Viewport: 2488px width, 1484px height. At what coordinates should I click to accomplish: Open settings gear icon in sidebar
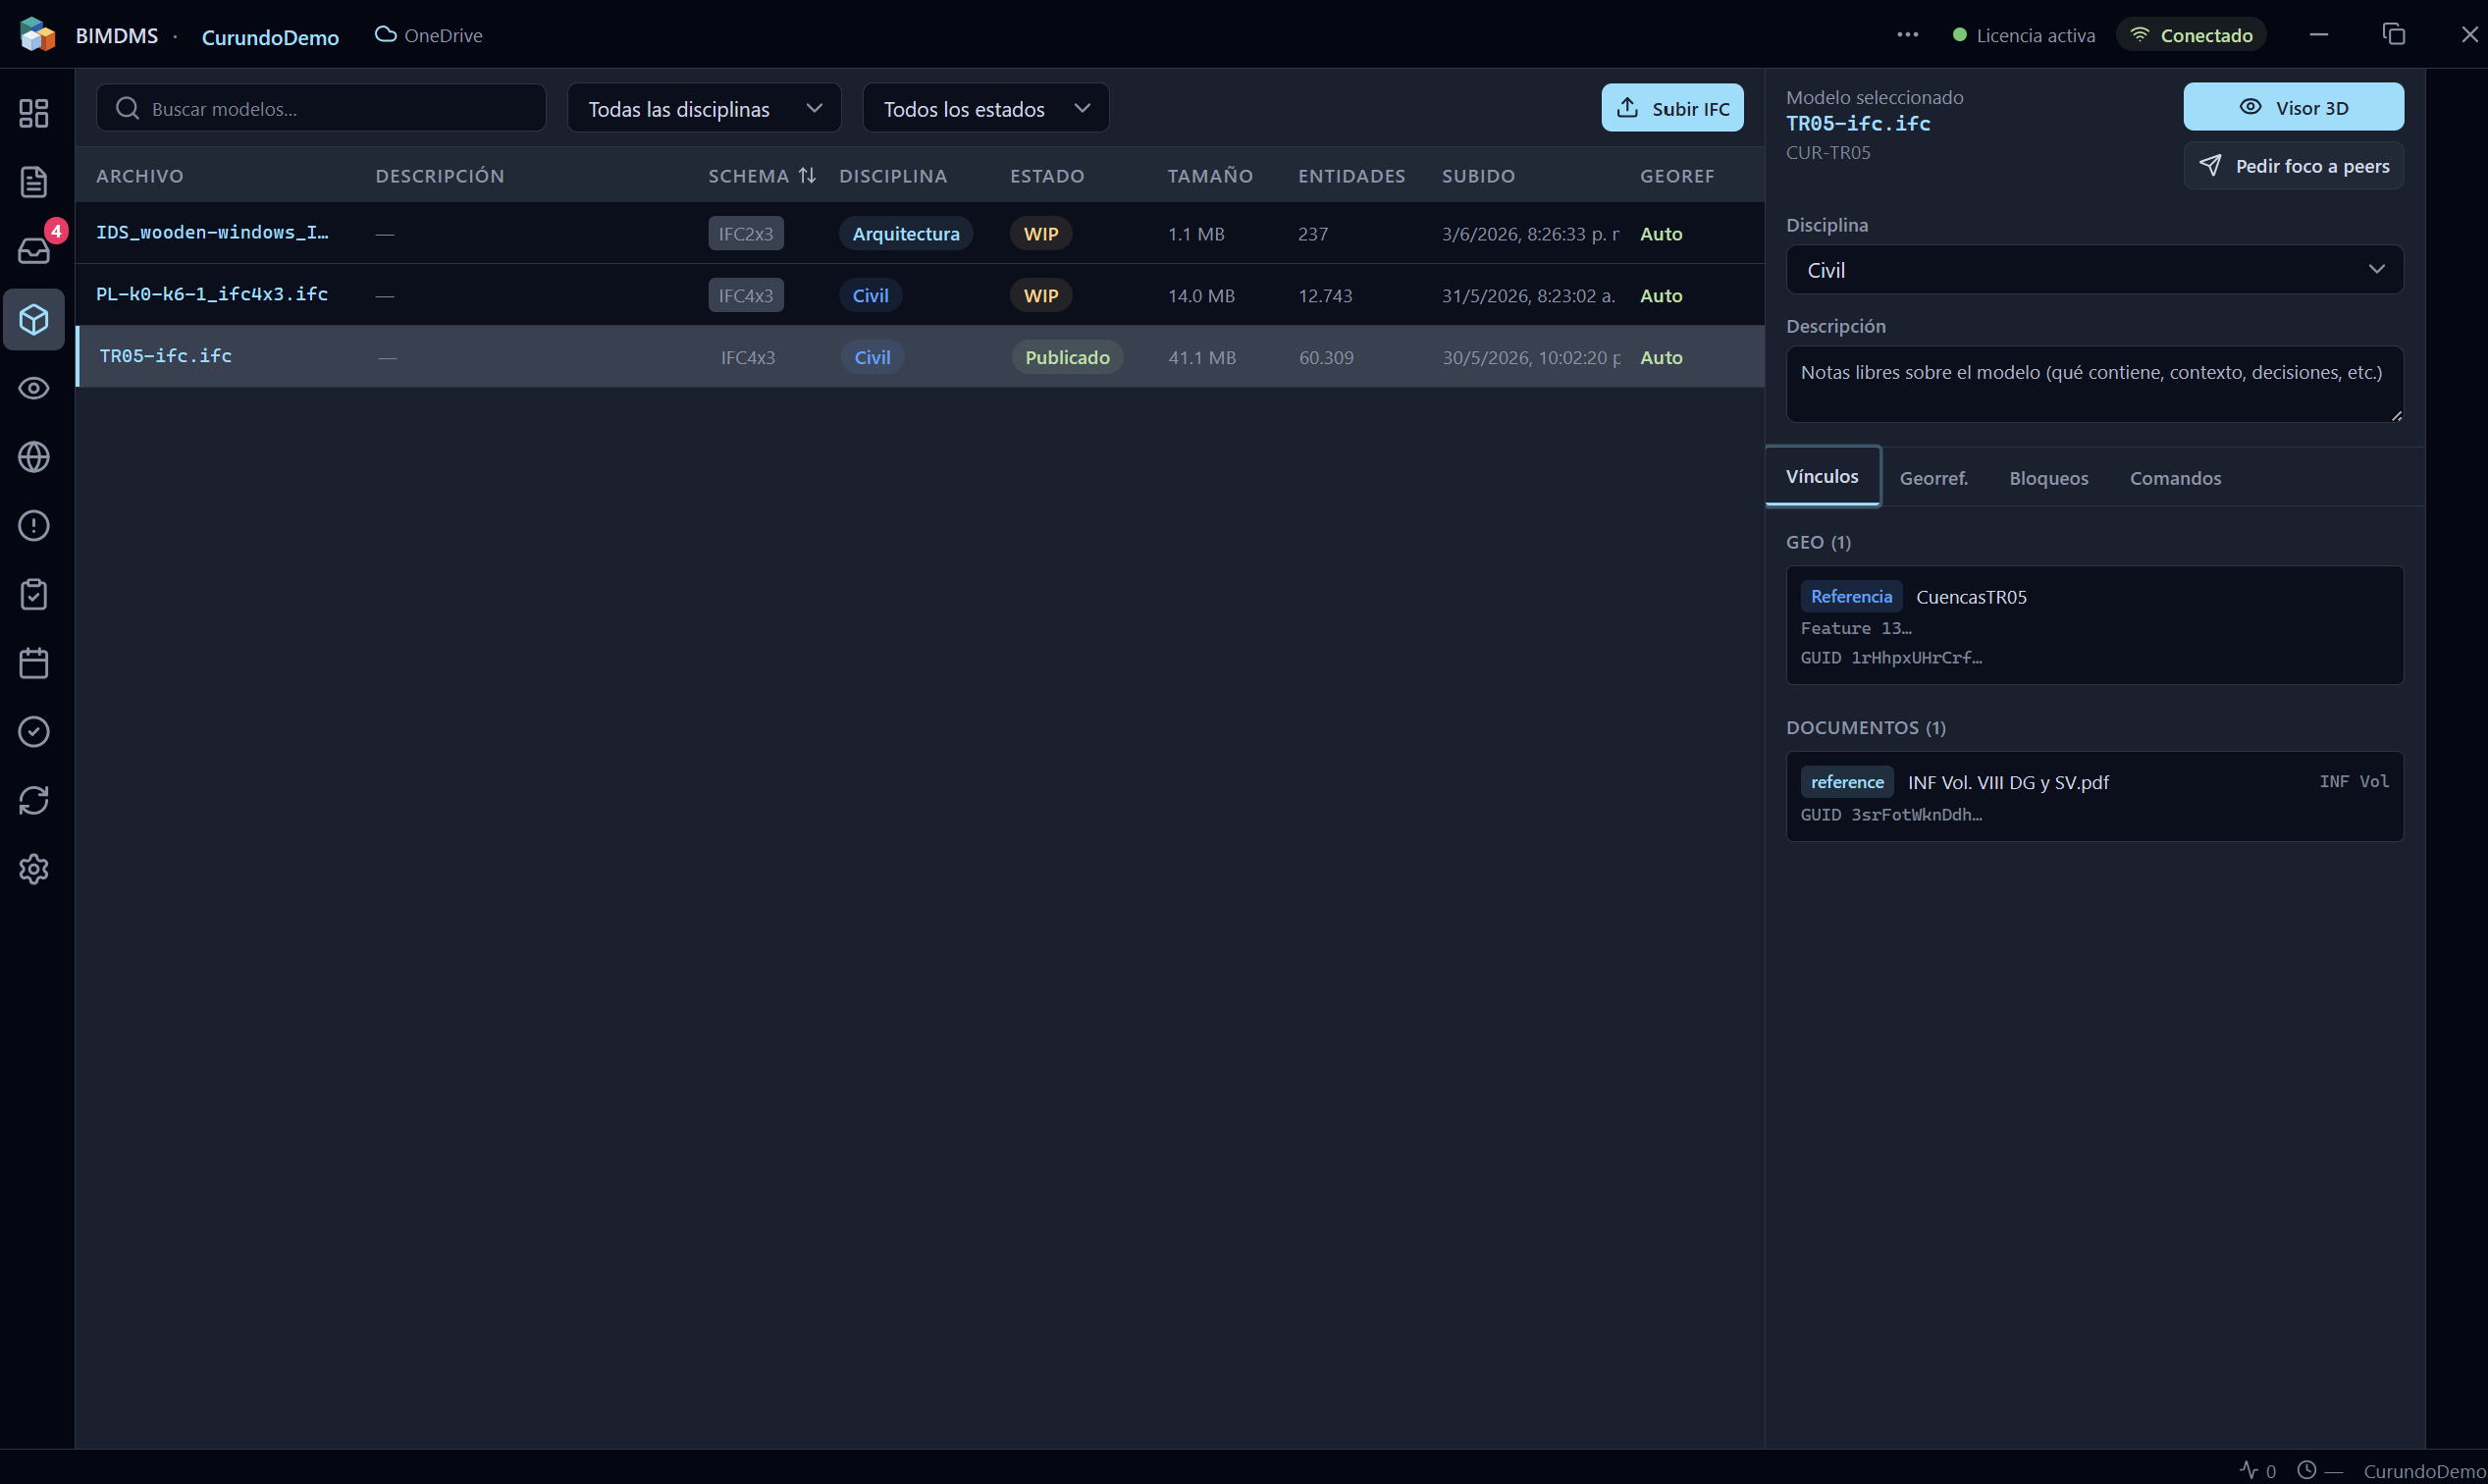click(34, 869)
